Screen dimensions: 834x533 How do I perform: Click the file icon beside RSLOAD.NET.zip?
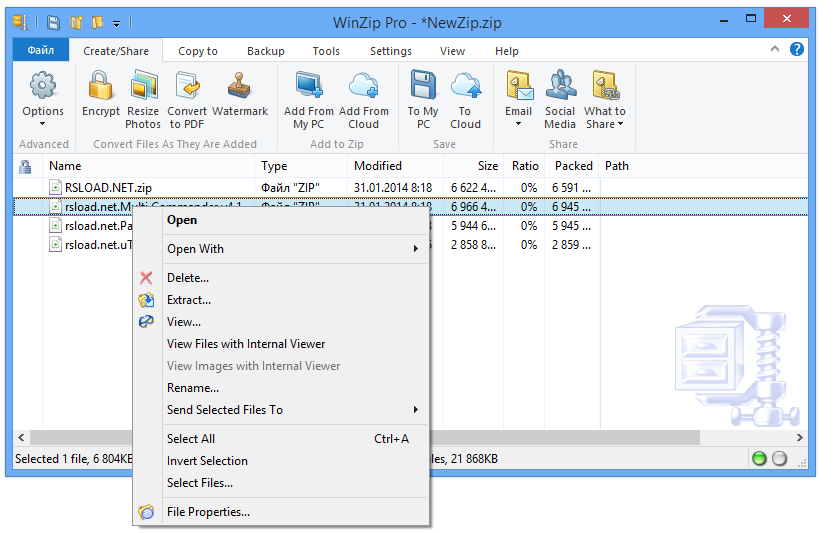tap(55, 187)
